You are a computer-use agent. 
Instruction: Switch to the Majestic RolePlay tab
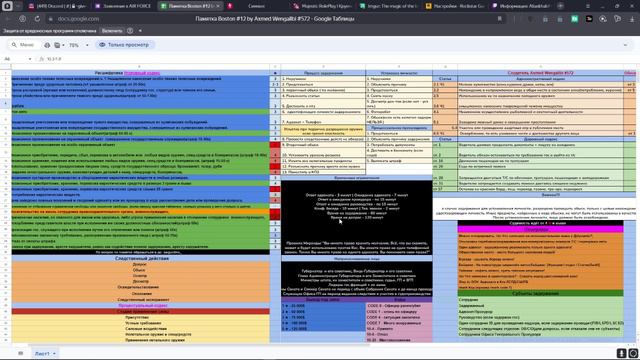point(322,6)
